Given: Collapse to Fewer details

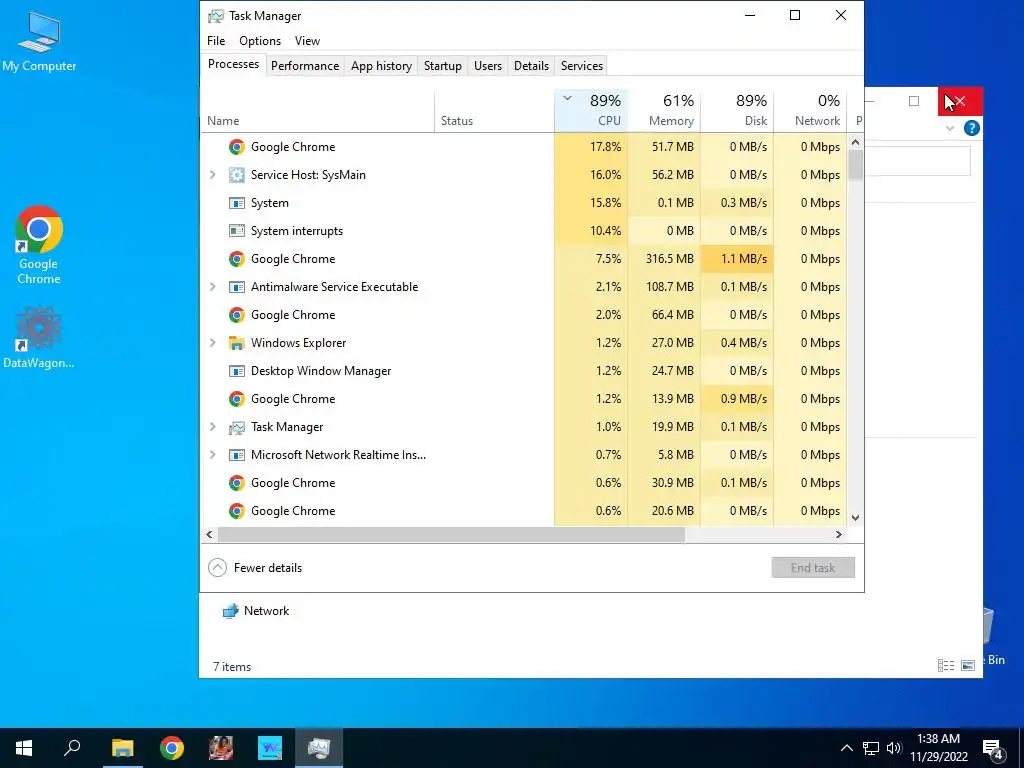Looking at the screenshot, I should pos(255,568).
